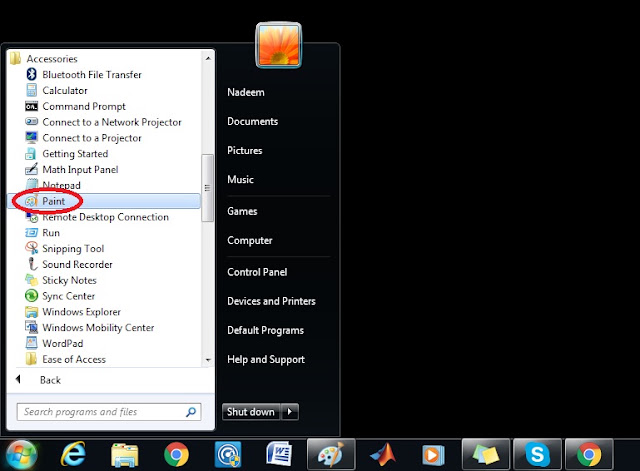Click the Sticky Notes taskbar icon
The width and height of the screenshot is (640, 471).
[x=486, y=454]
